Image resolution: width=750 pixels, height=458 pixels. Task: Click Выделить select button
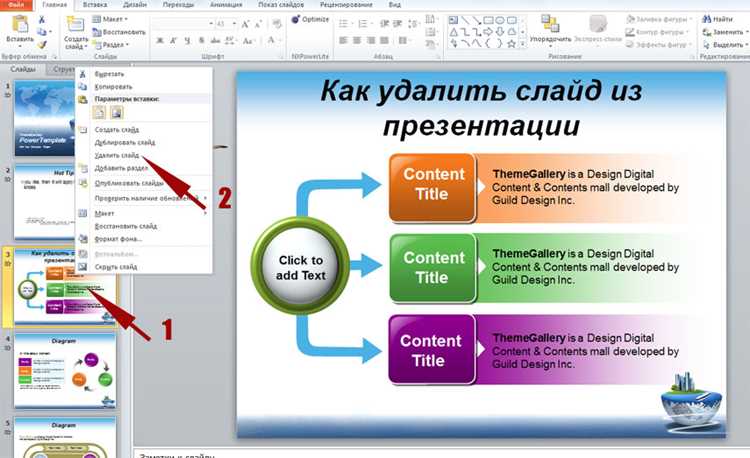pos(724,44)
